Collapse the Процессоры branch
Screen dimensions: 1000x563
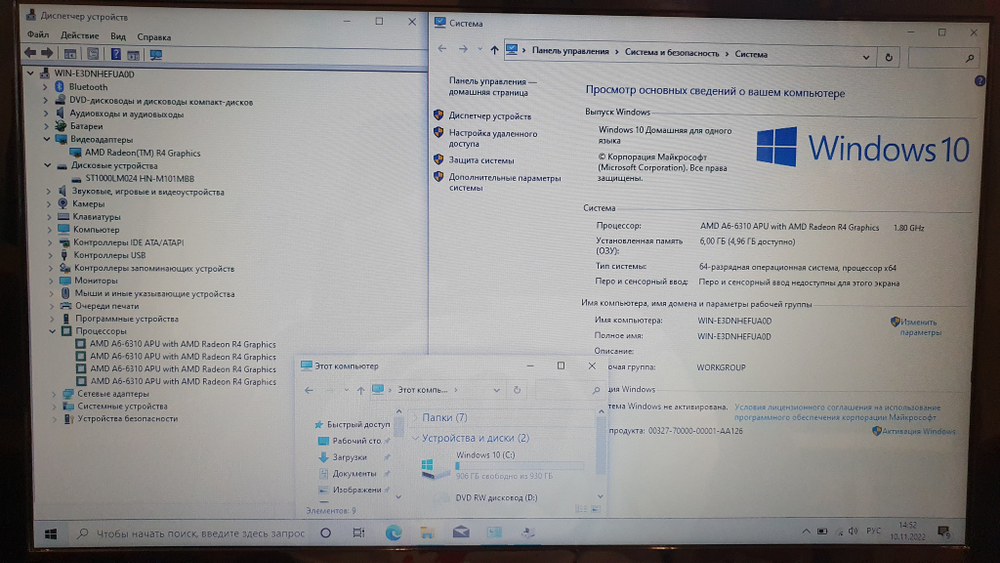(52, 331)
